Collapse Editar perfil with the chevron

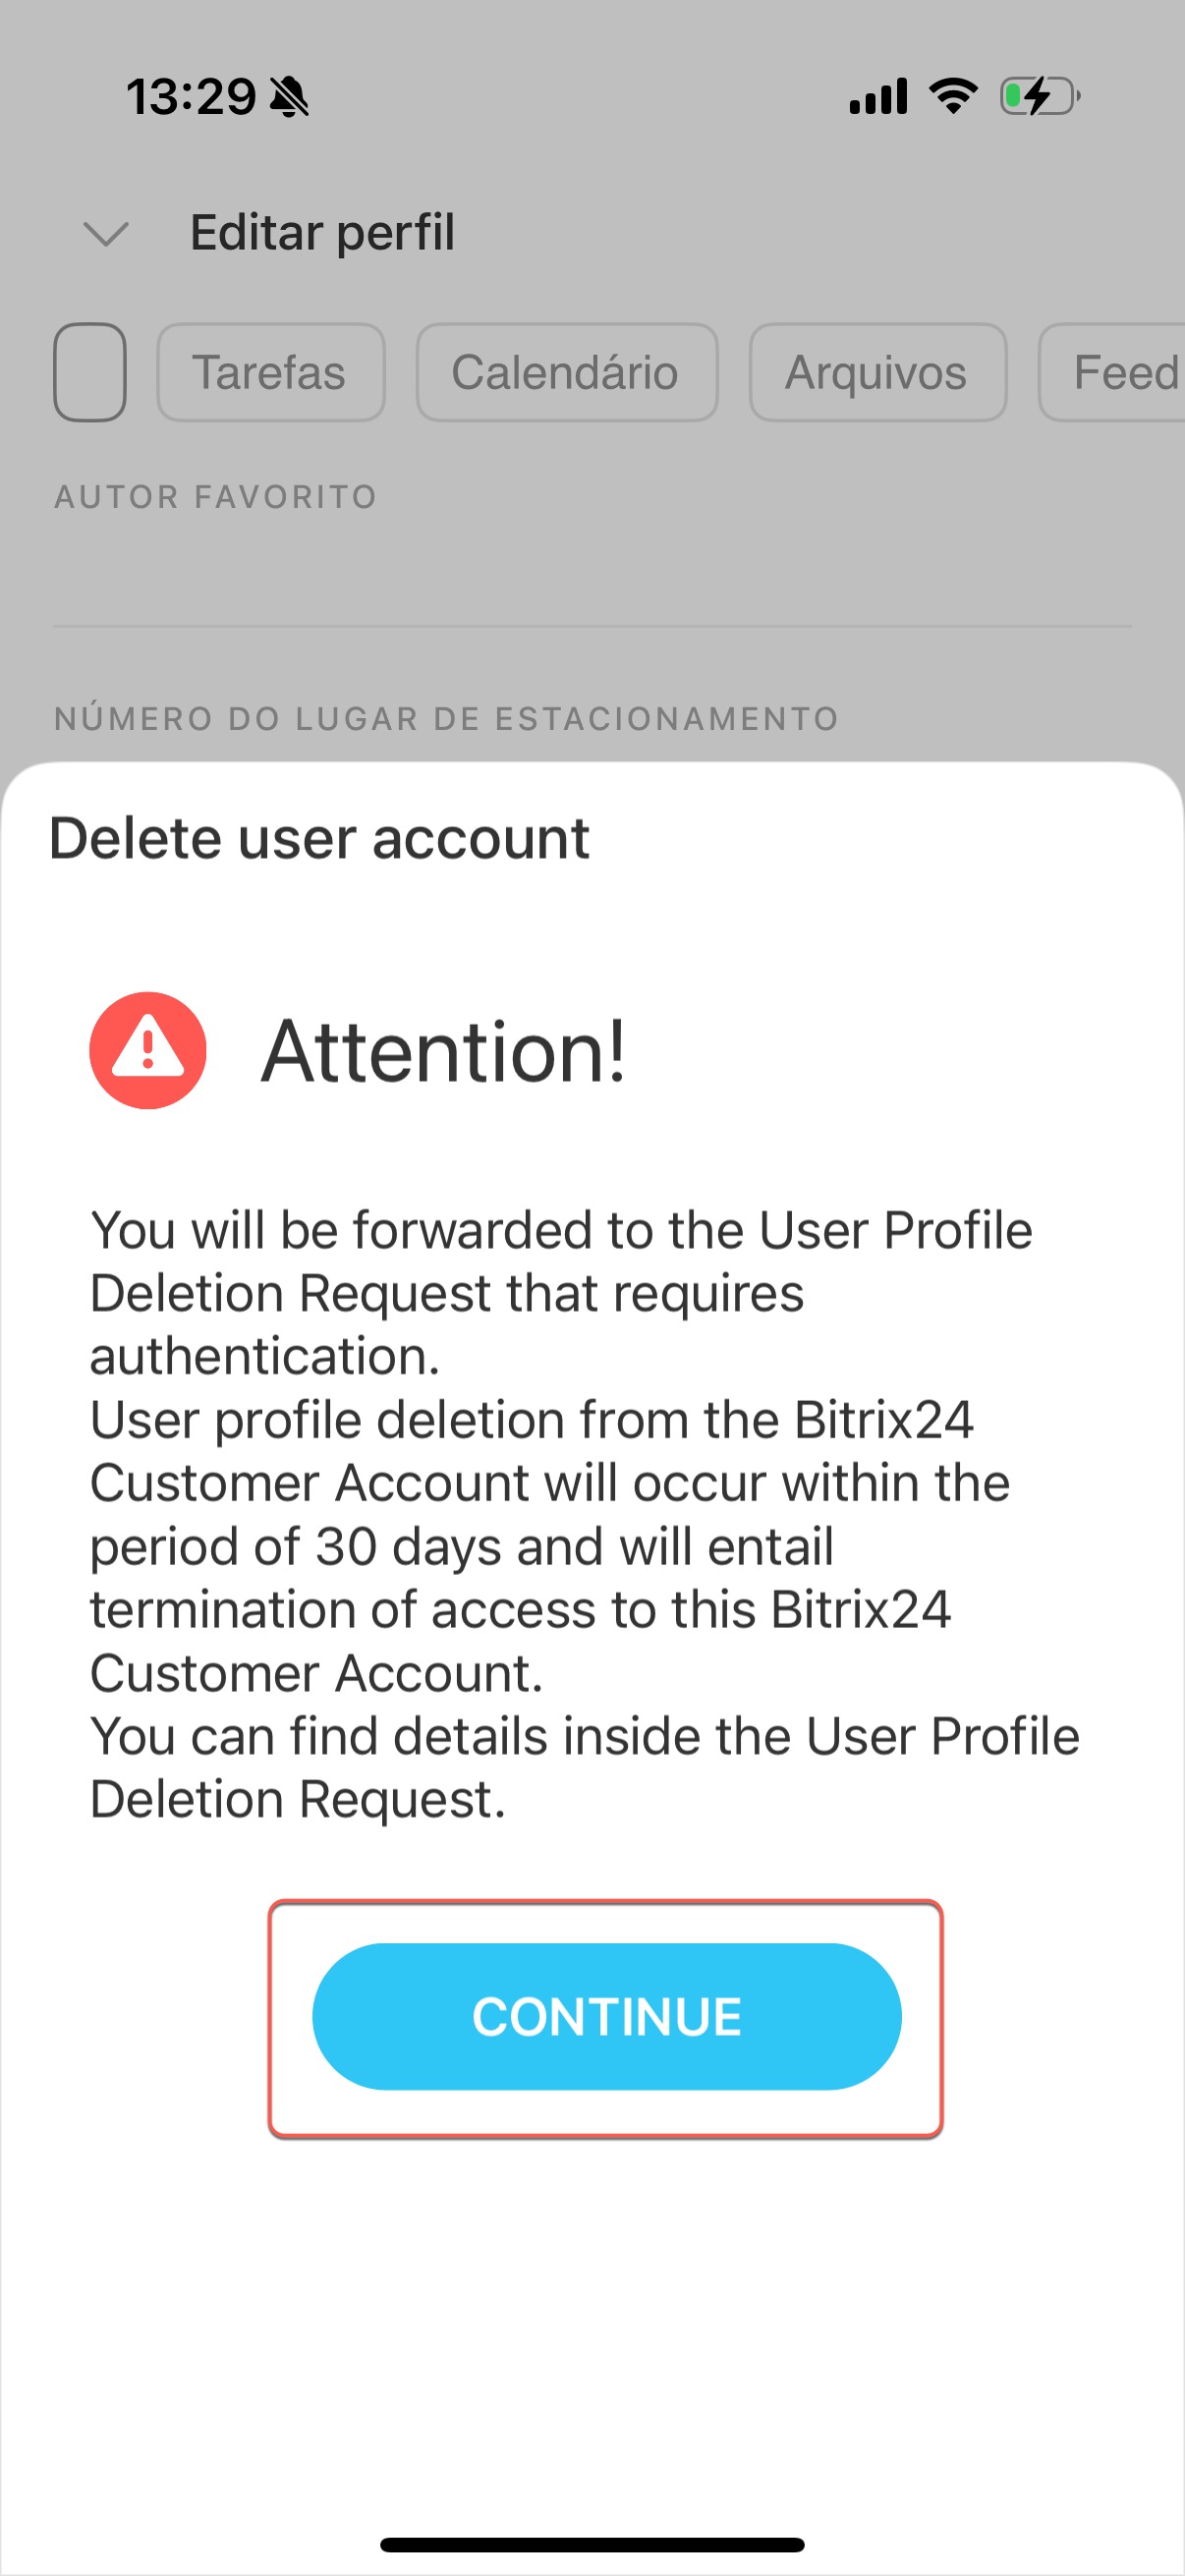pyautogui.click(x=106, y=234)
